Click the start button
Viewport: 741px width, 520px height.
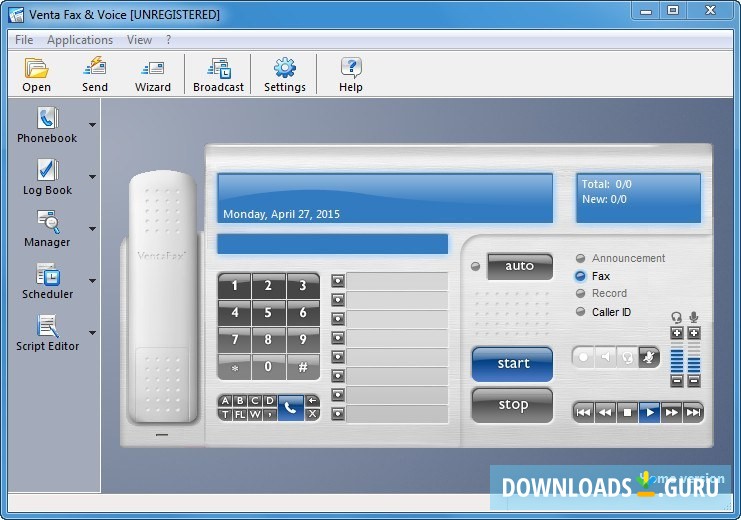tap(512, 364)
